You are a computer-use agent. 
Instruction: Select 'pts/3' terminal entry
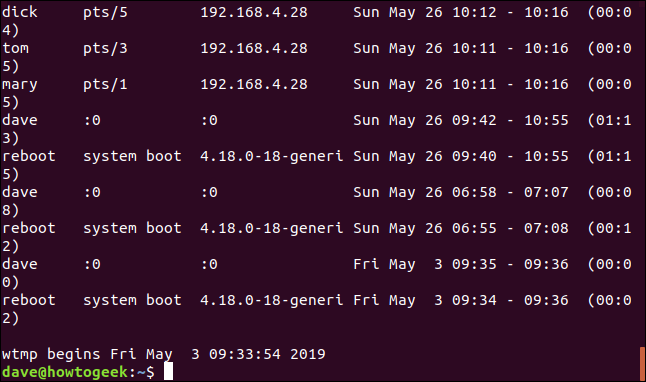[105, 49]
